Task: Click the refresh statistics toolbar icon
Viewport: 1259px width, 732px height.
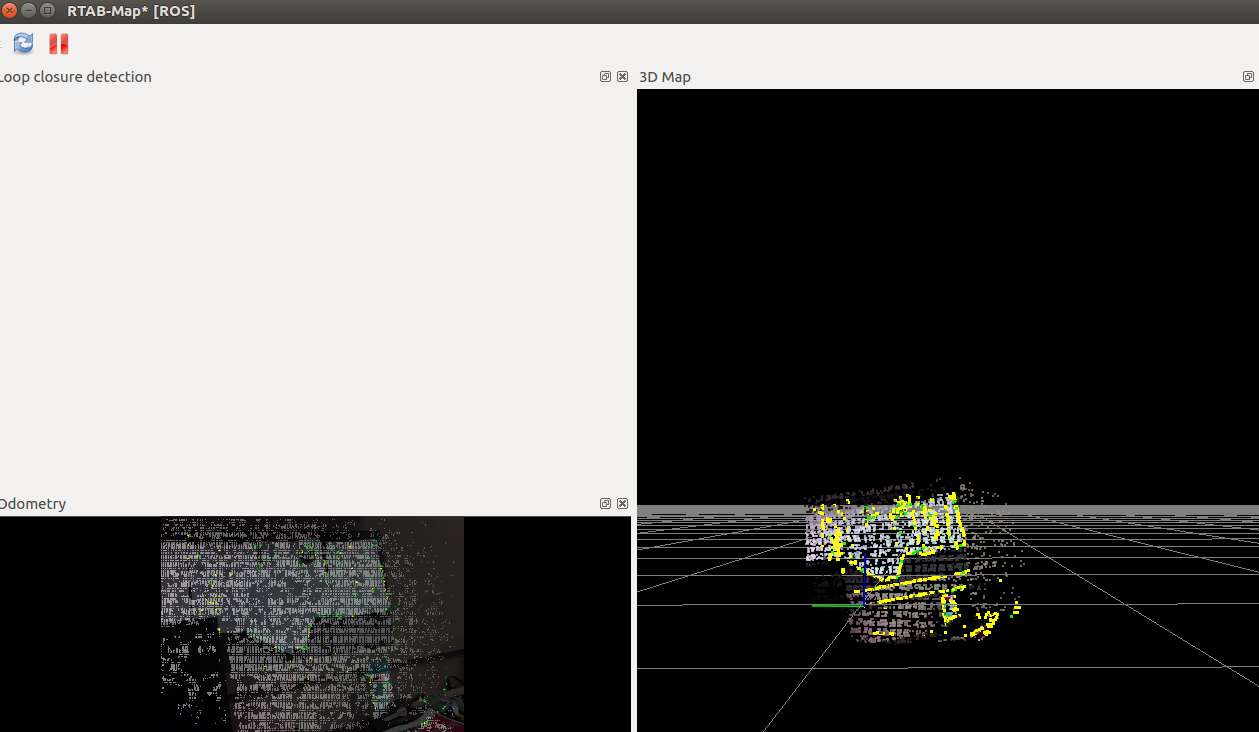Action: (x=21, y=43)
